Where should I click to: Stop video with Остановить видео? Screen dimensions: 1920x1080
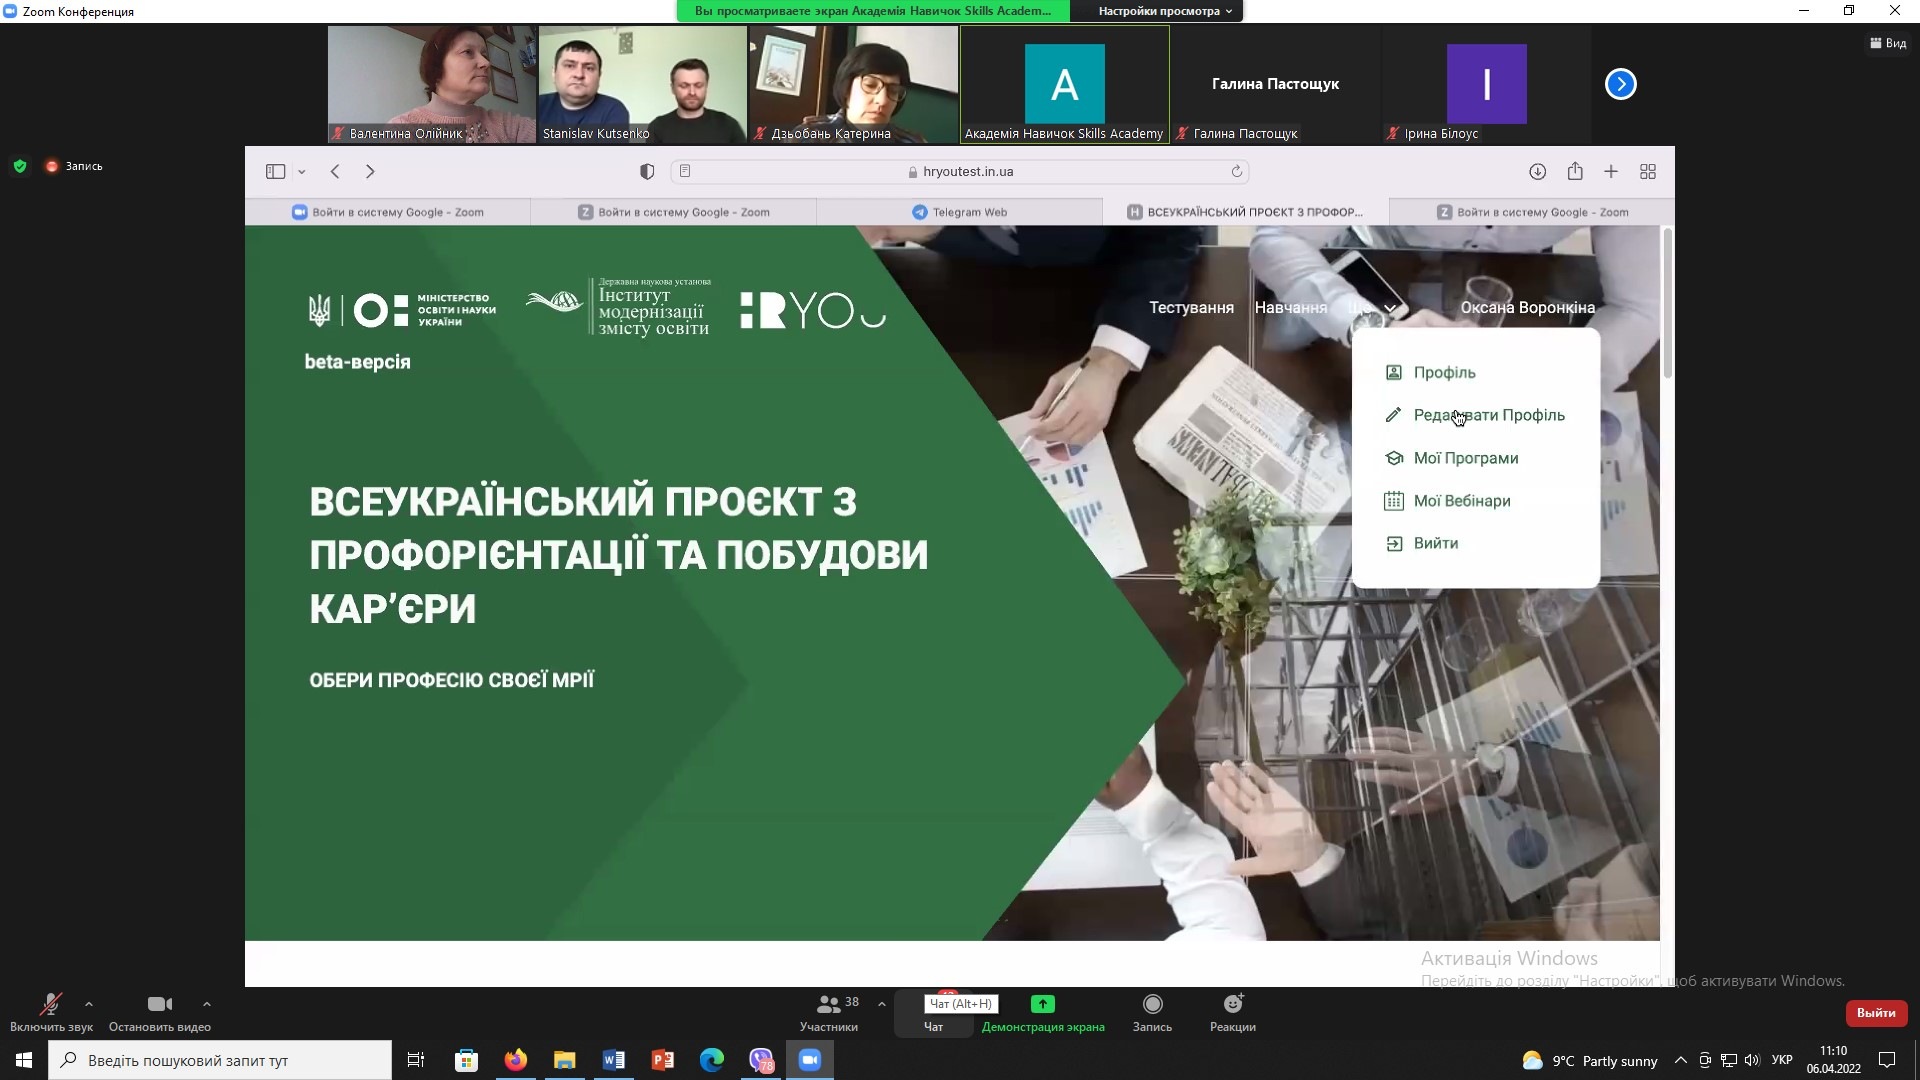click(159, 1006)
